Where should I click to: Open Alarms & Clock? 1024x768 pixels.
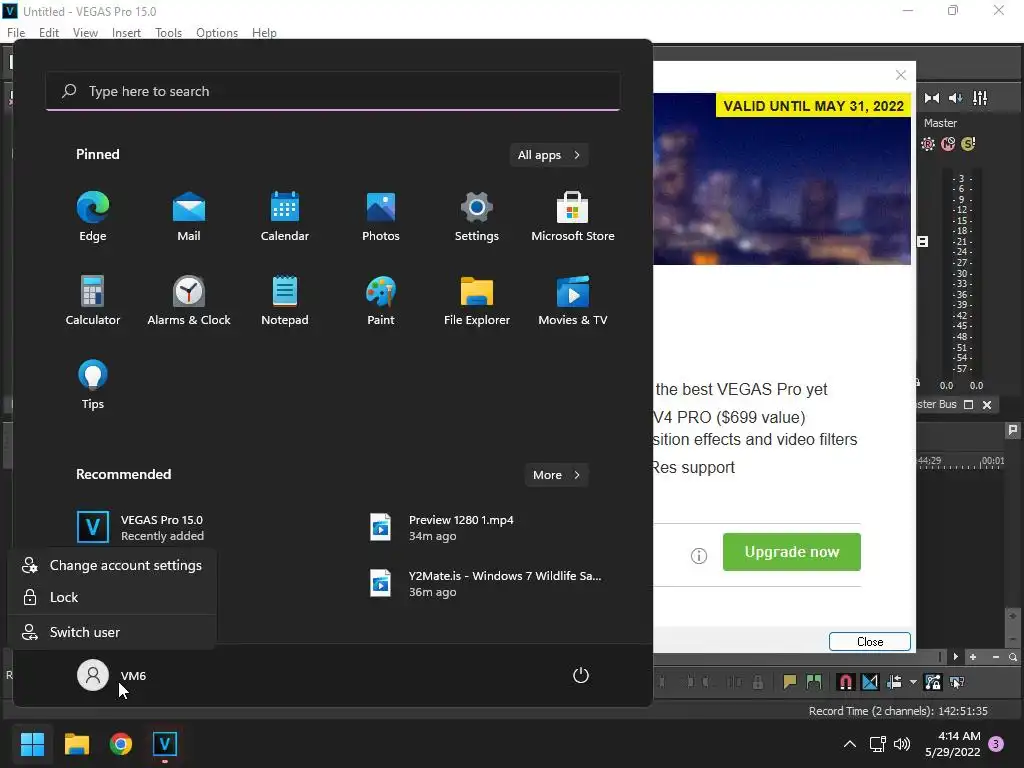189,300
